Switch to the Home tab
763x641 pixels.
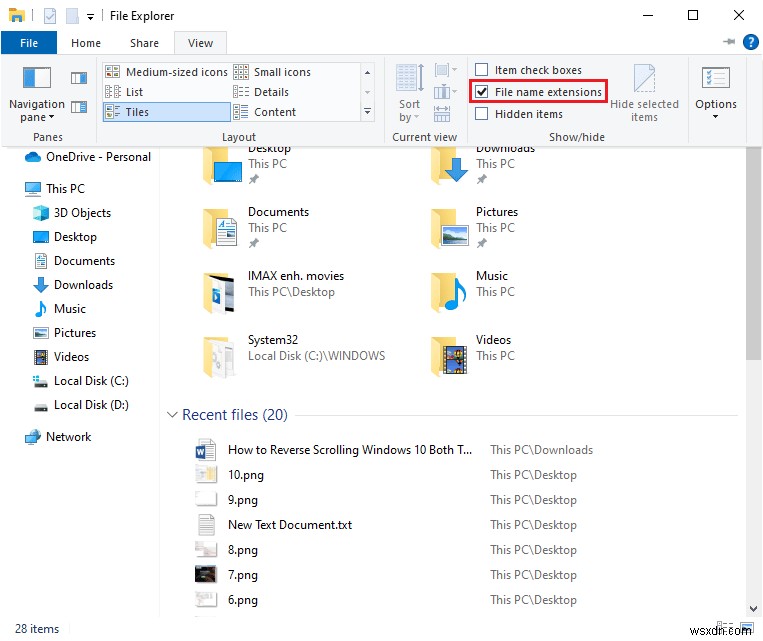tap(86, 43)
